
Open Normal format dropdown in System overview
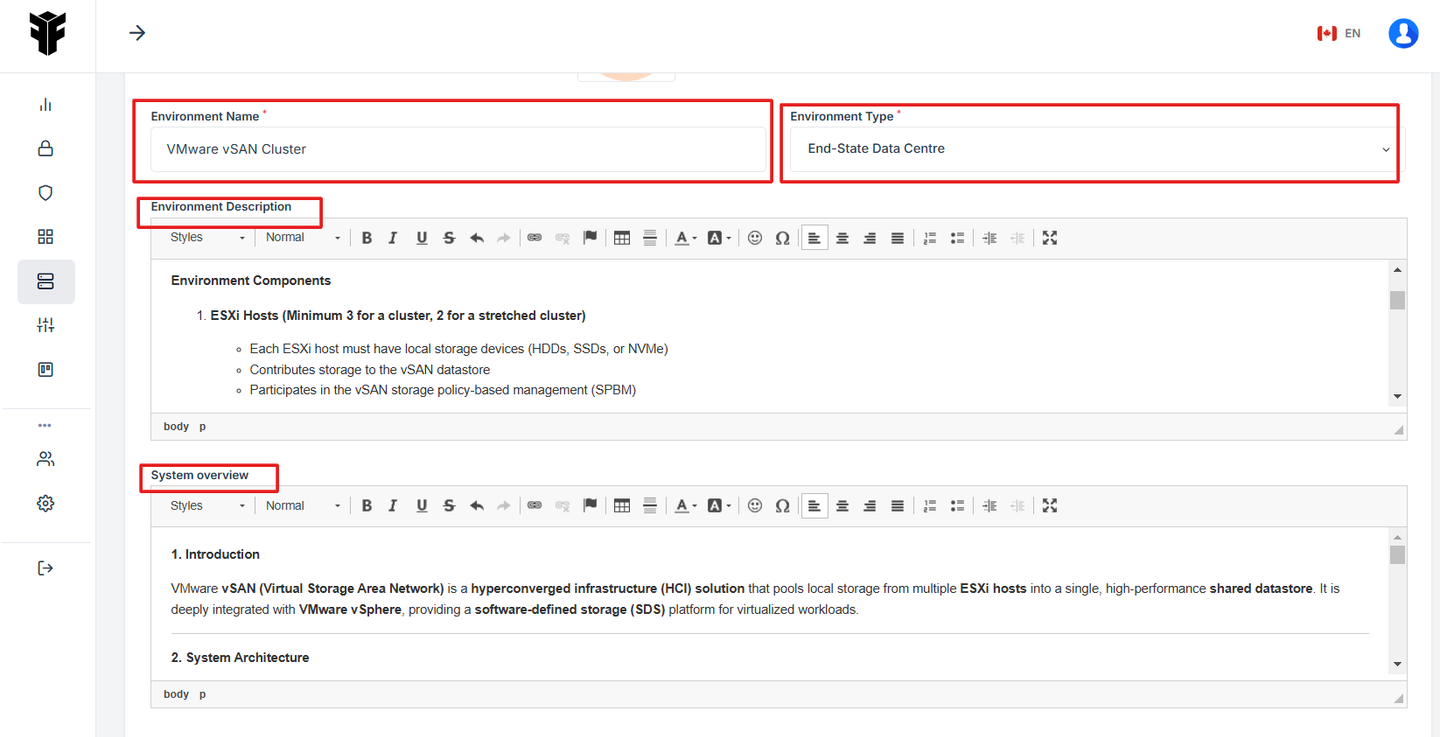(302, 506)
